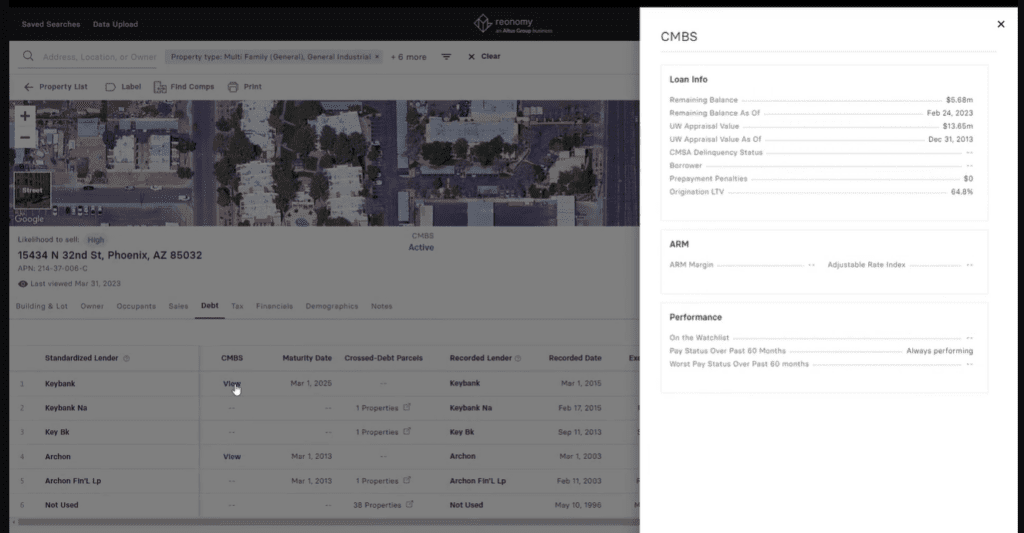Click the Label button

pos(123,87)
